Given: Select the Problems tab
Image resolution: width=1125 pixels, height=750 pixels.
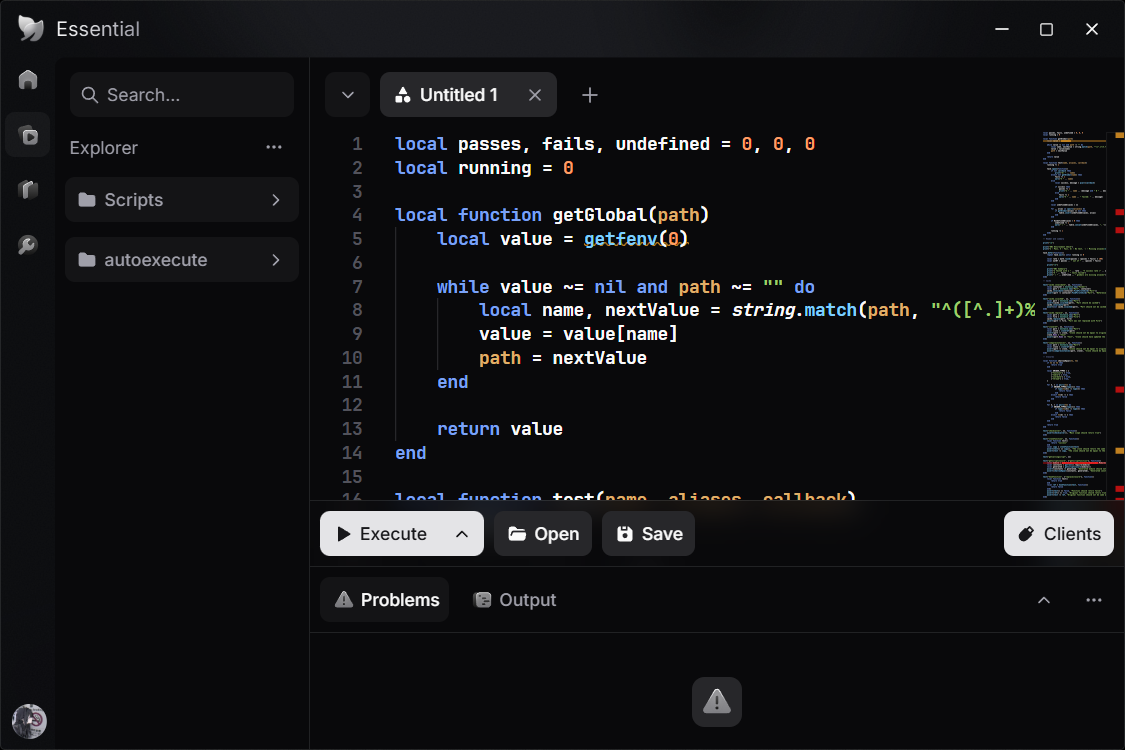Looking at the screenshot, I should click(x=385, y=600).
